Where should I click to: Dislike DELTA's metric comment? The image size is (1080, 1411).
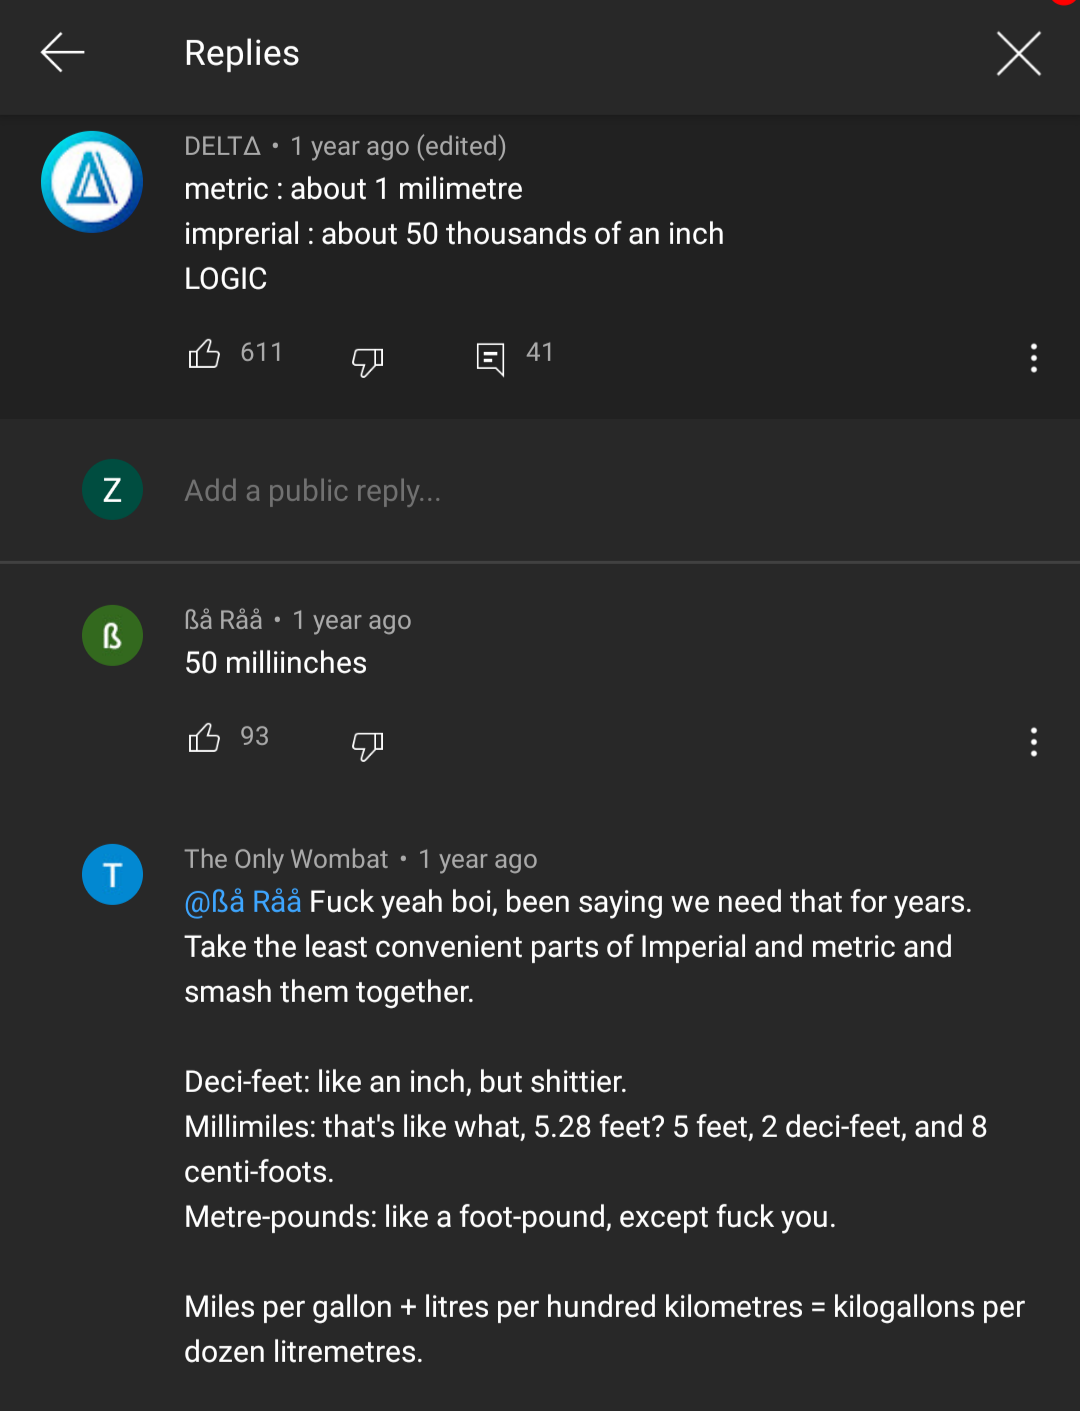click(x=367, y=360)
